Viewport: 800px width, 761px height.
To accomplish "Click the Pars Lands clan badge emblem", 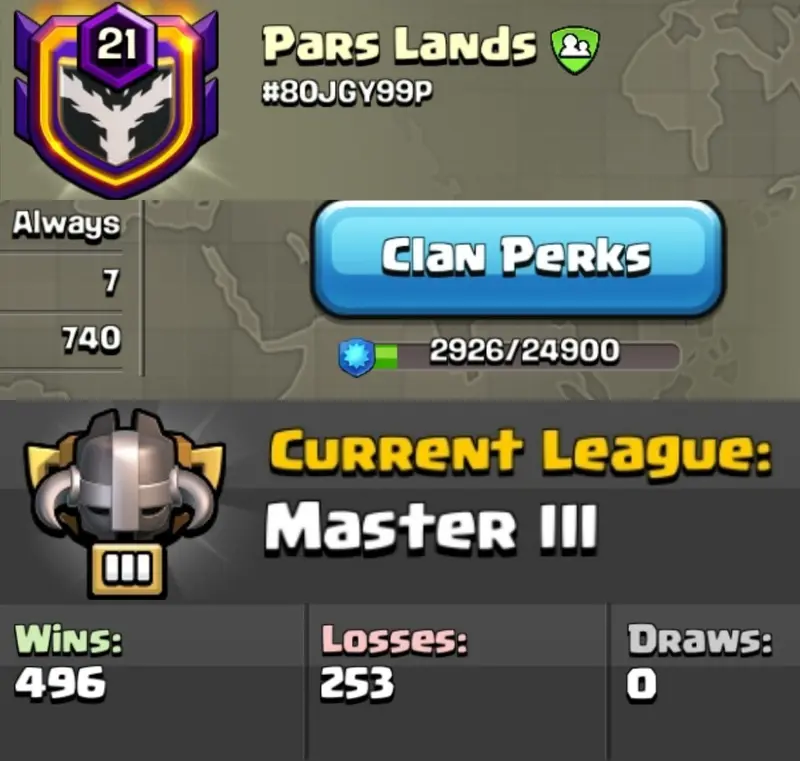I will pos(116,102).
